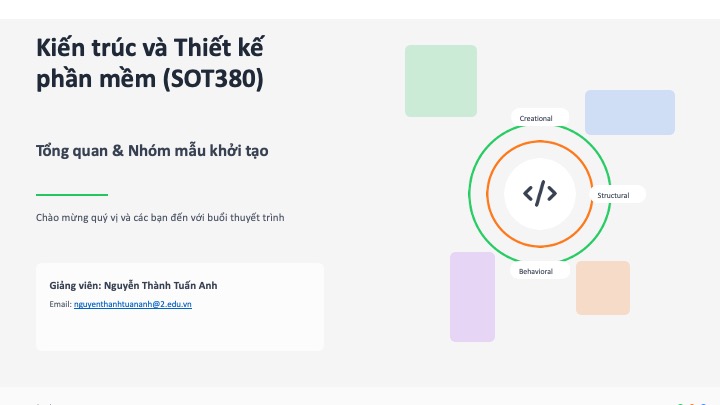This screenshot has height=405, width=720.
Task: Click the tall purple rectangle shape
Action: (x=472, y=296)
